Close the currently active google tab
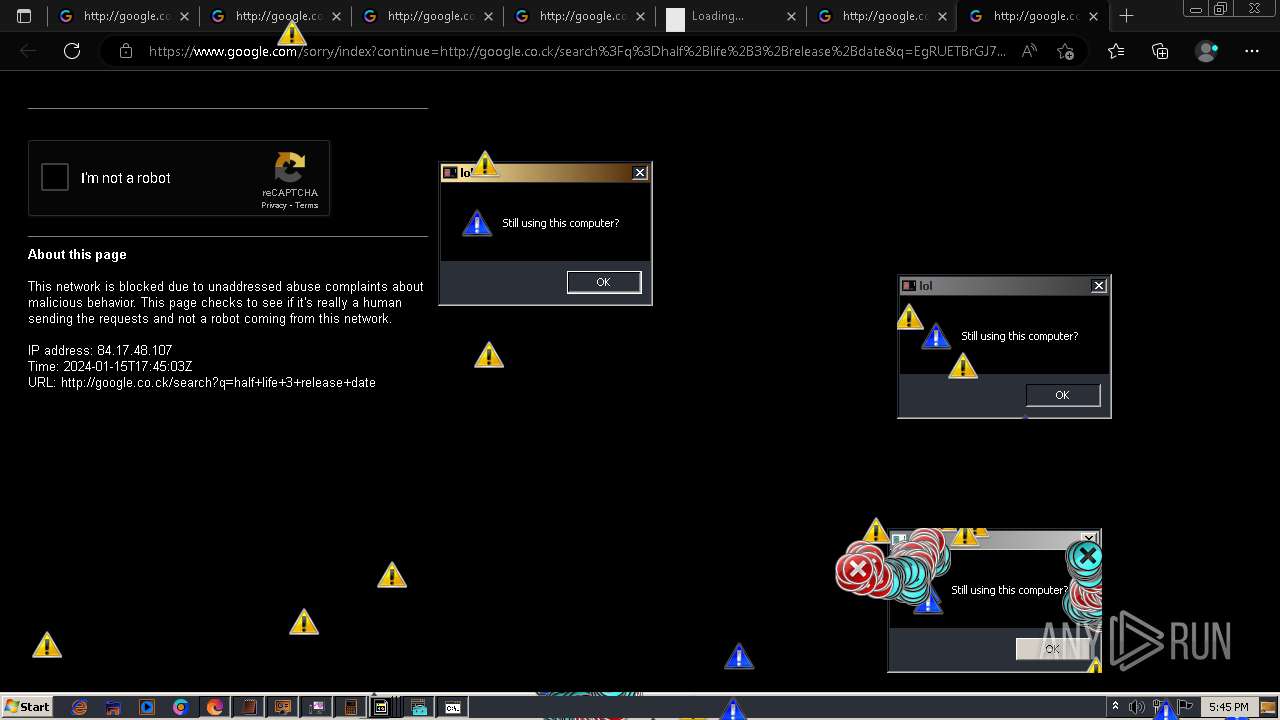 click(x=1093, y=16)
